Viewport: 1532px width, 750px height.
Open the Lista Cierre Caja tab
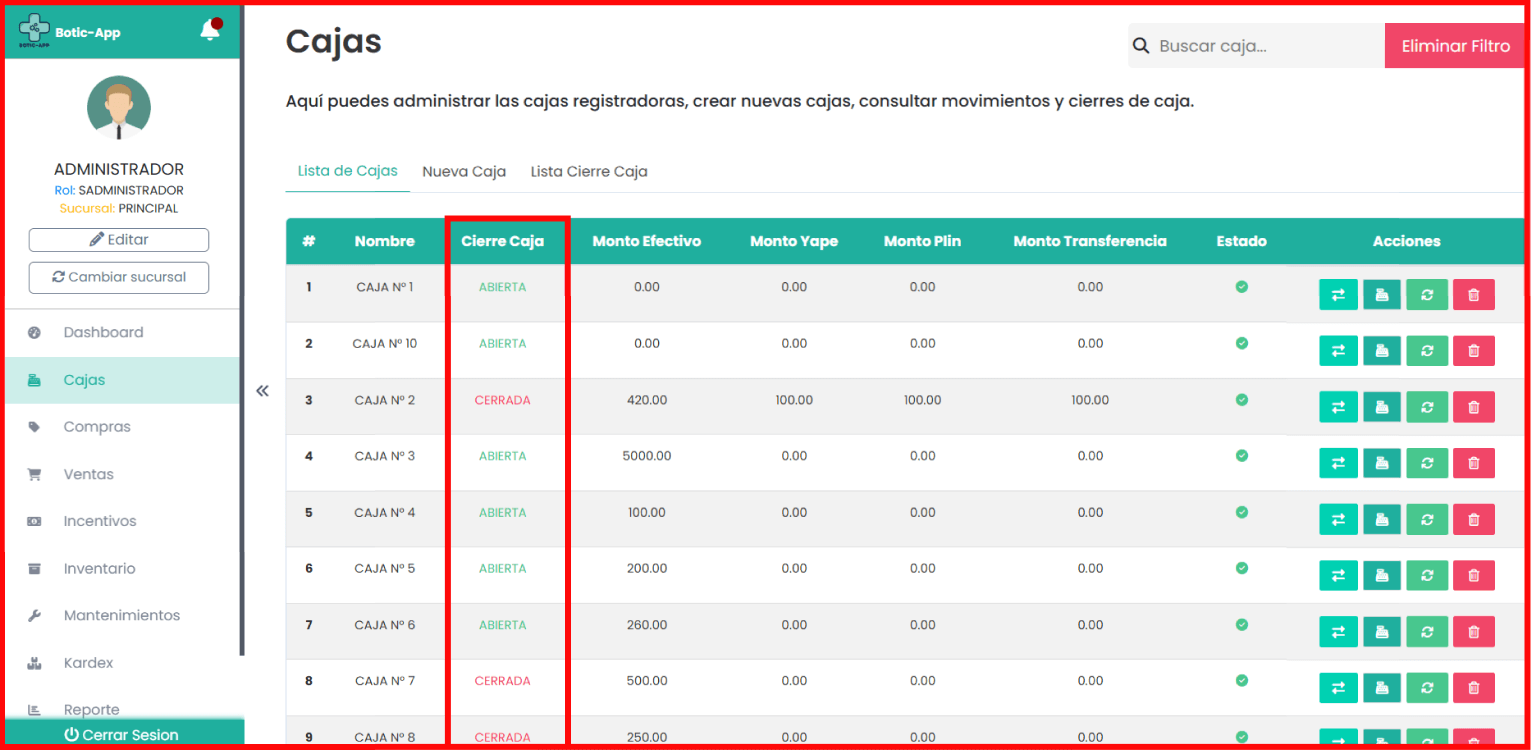[589, 171]
